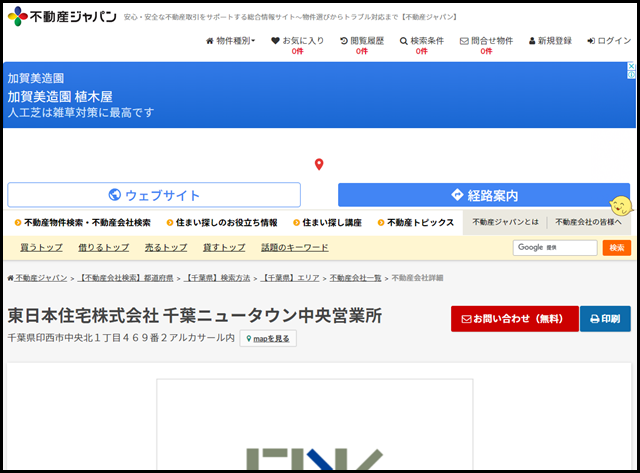640x473 pixels.
Task: Click 借りるトップ link
Action: 104,247
